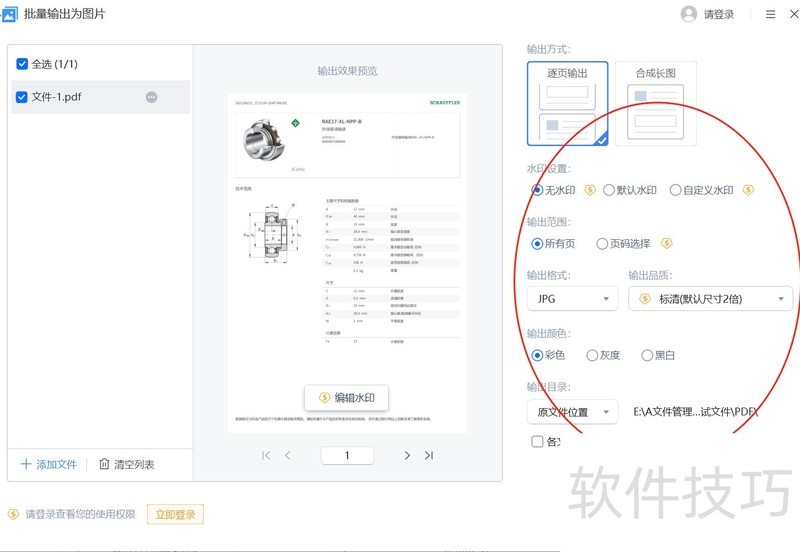Select the 默认水印 radio option
Viewport: 800px width, 552px height.
pos(609,190)
